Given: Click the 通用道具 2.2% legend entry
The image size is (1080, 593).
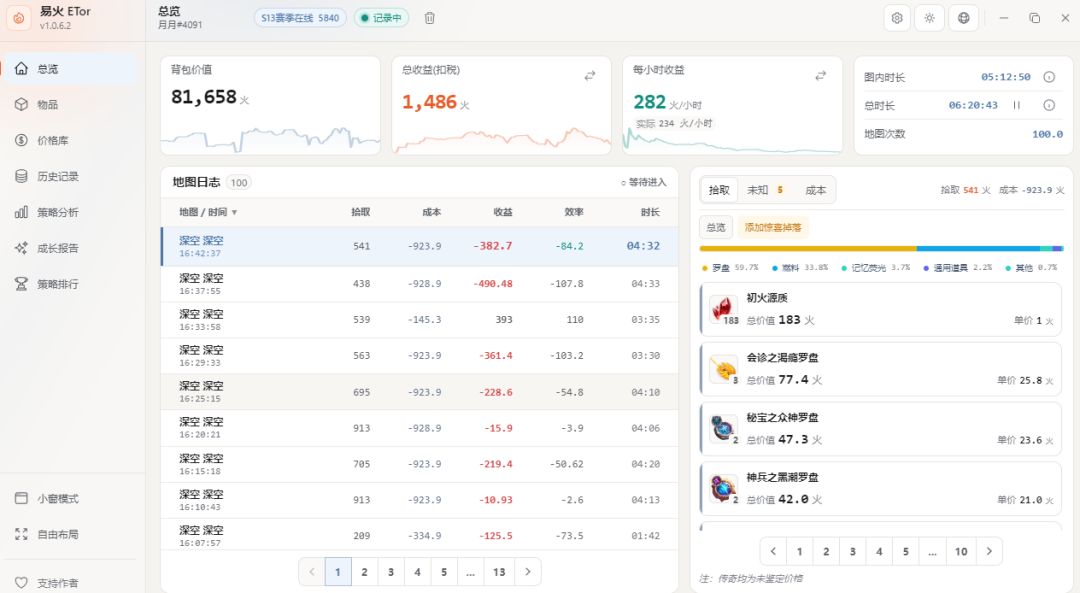Looking at the screenshot, I should (958, 267).
